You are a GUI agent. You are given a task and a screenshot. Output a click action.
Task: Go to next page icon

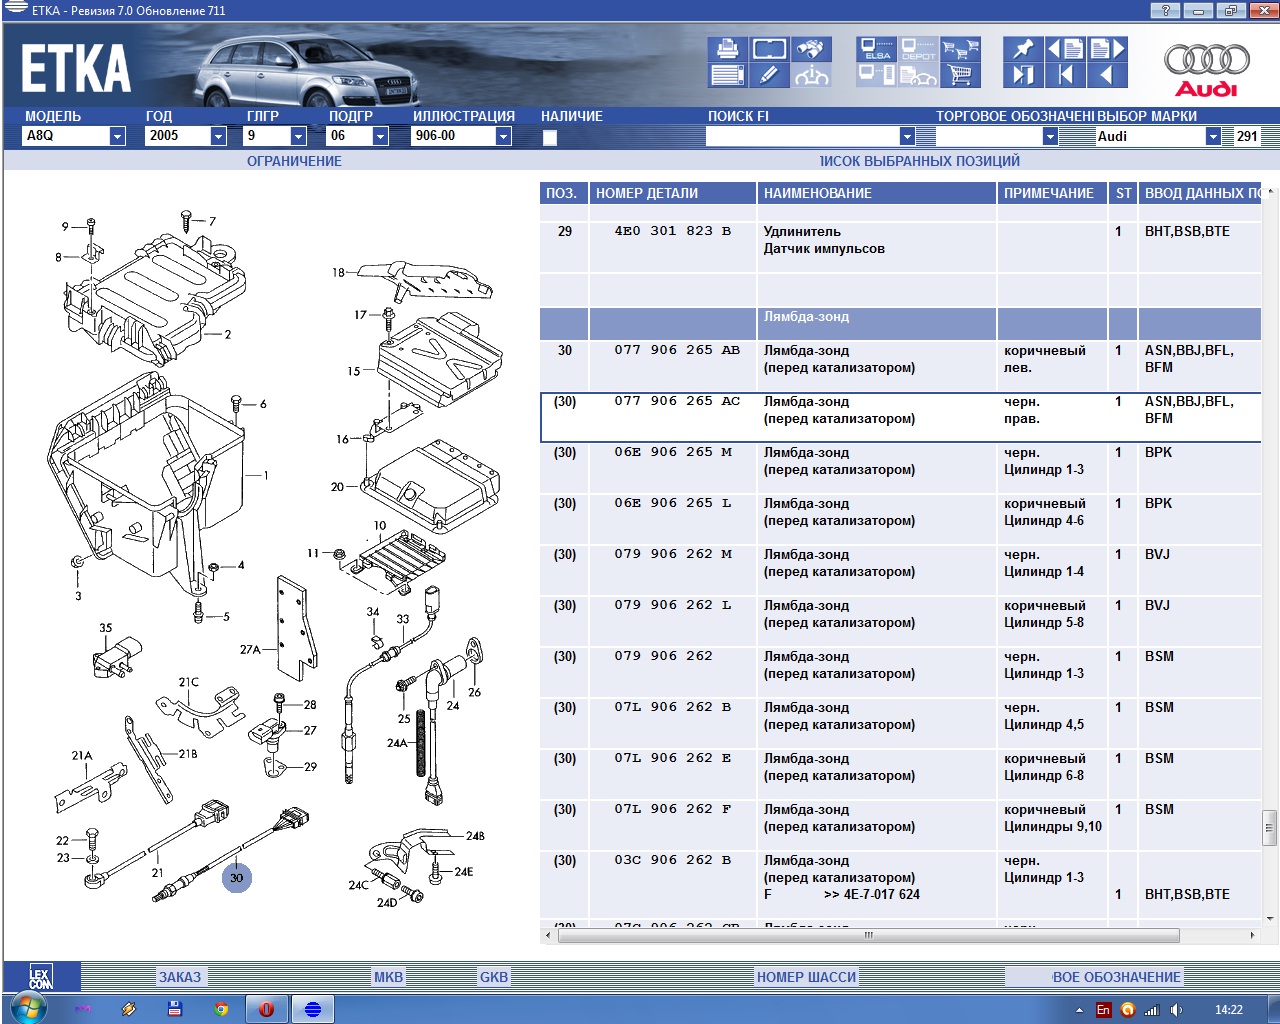[x=1107, y=48]
